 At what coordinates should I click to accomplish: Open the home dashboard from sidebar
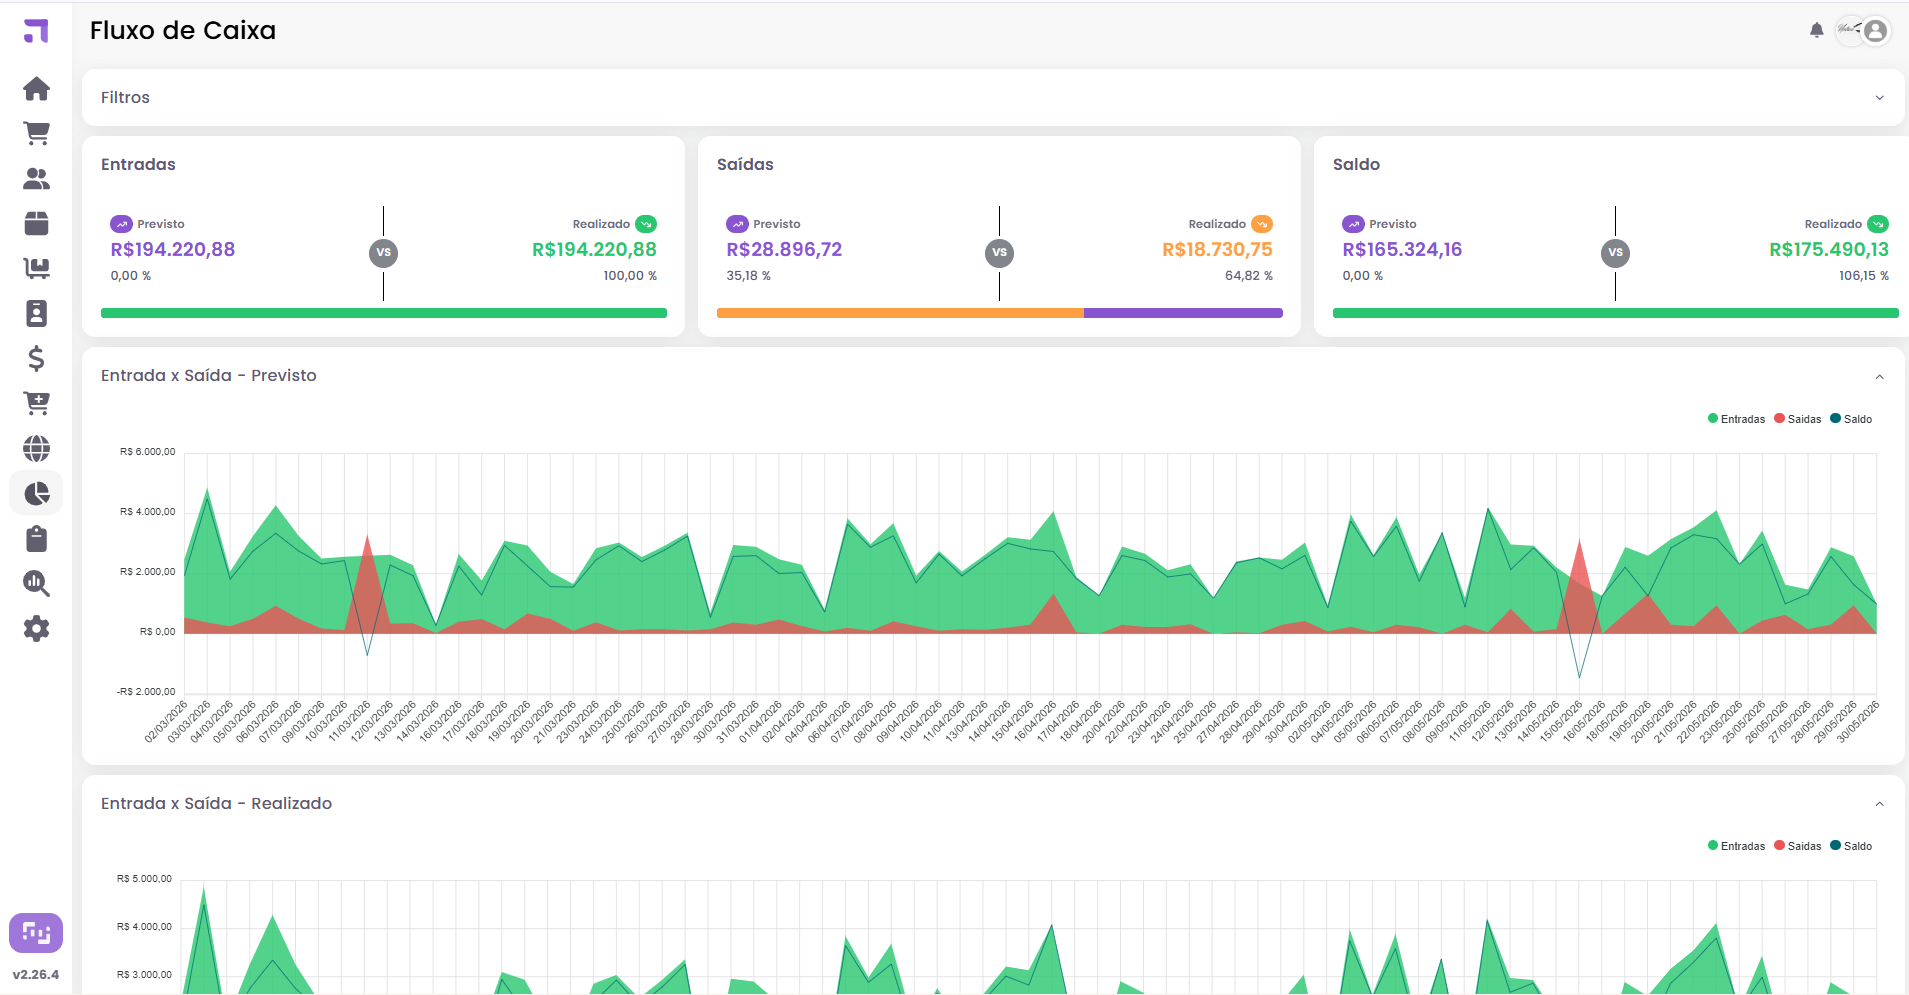36,89
